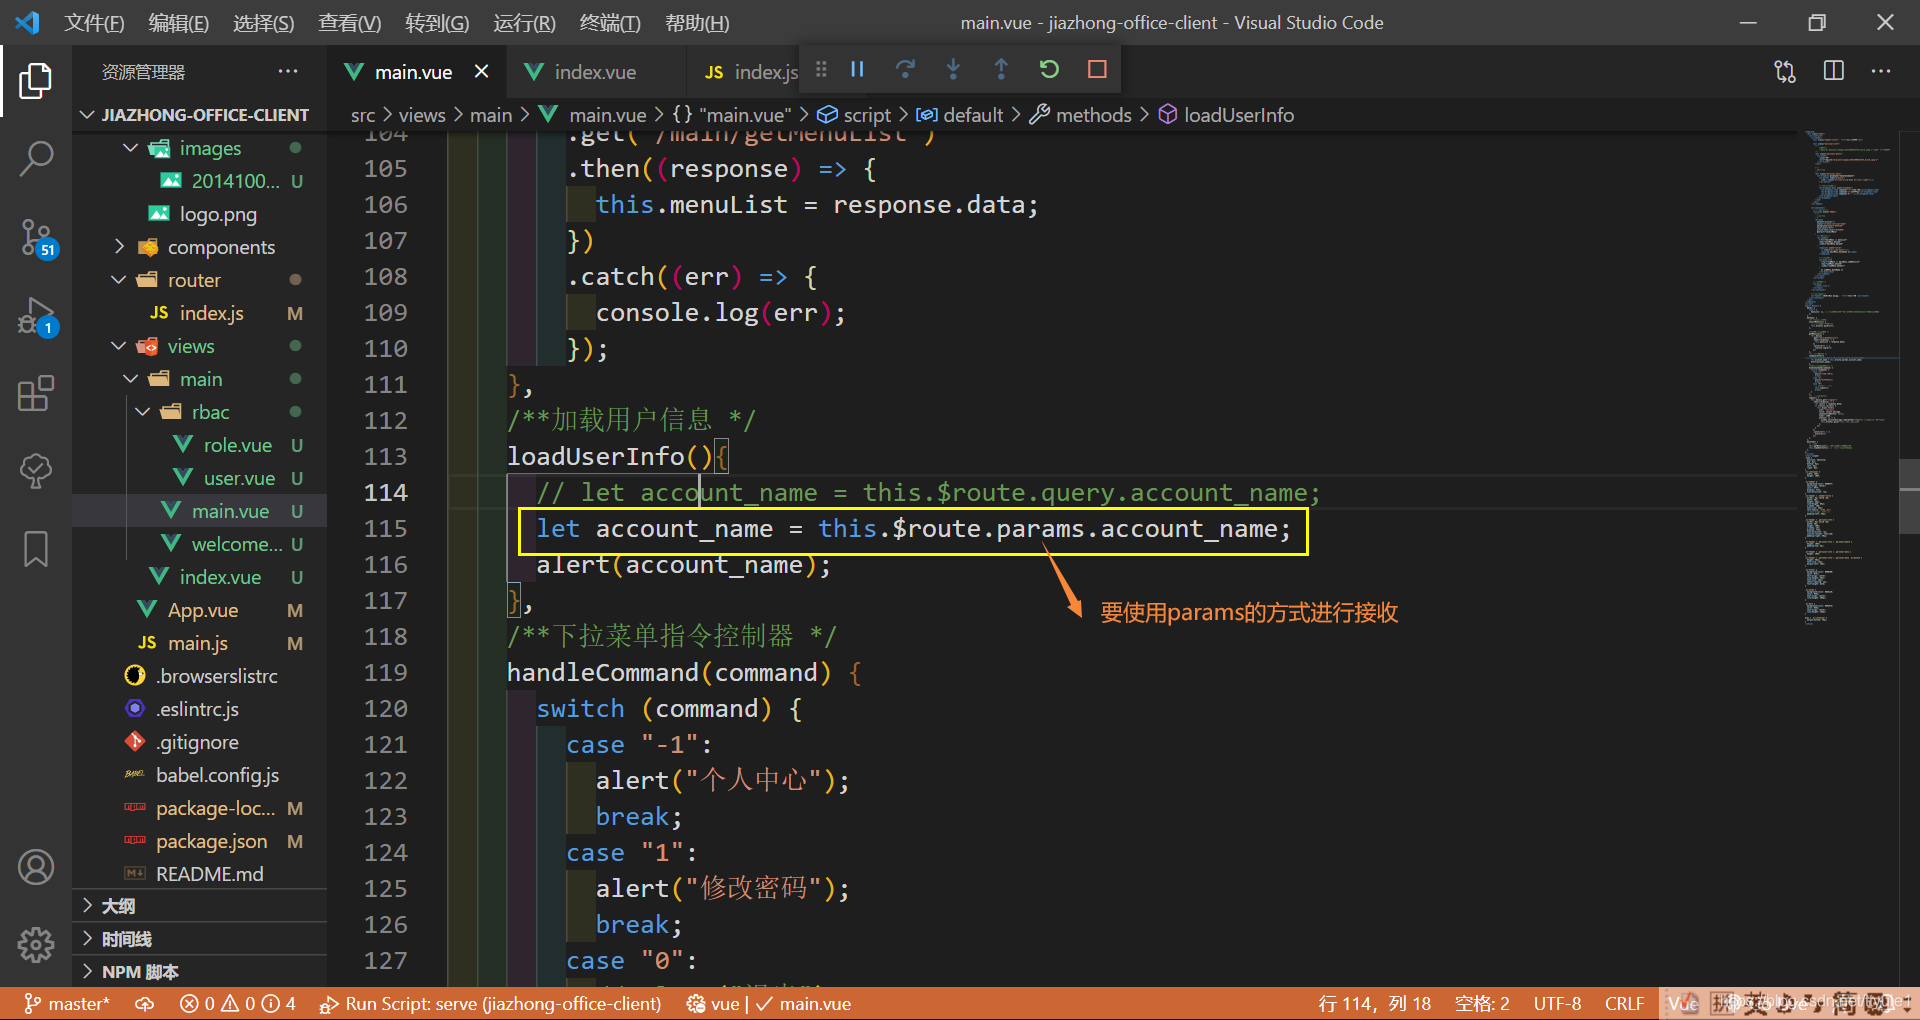This screenshot has height=1020, width=1920.
Task: Place cursor on line number 115
Action: tap(386, 529)
